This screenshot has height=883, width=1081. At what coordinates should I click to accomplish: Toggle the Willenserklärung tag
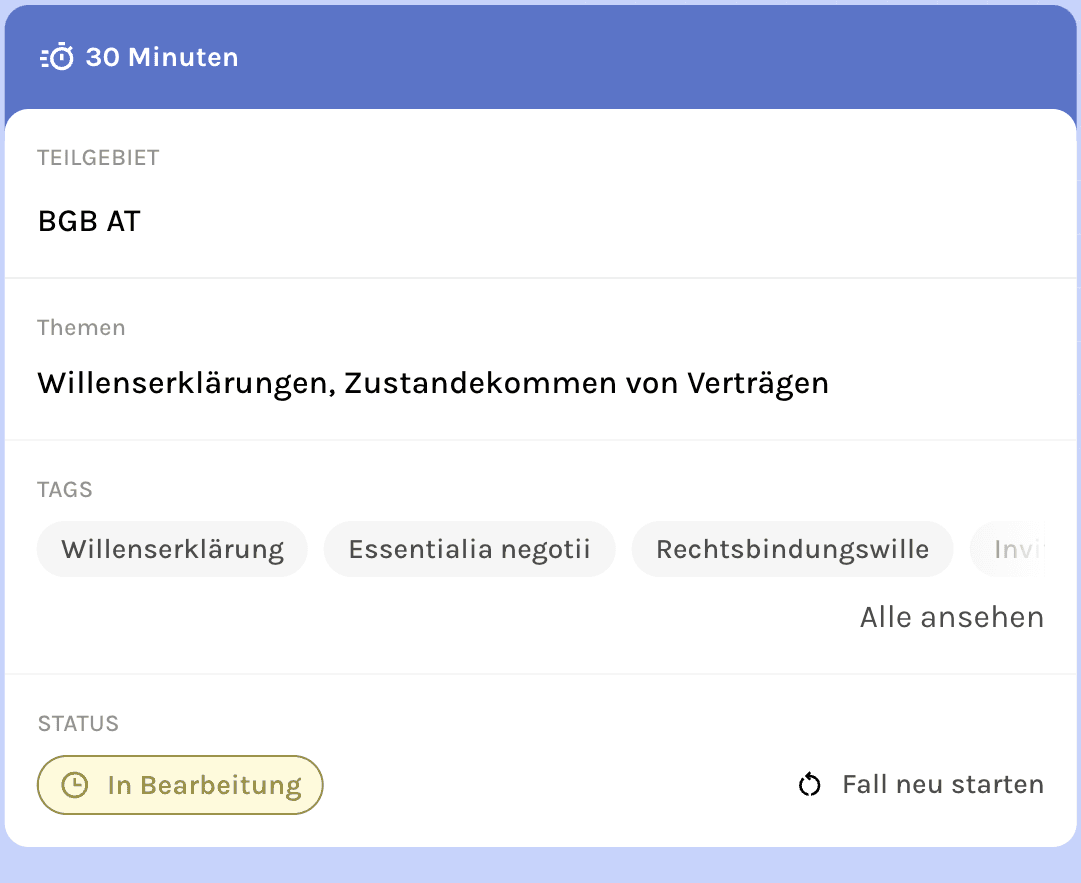pyautogui.click(x=171, y=549)
